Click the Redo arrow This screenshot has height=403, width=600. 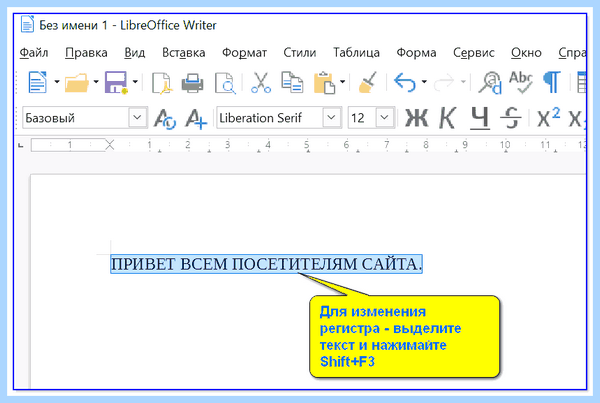(x=444, y=82)
